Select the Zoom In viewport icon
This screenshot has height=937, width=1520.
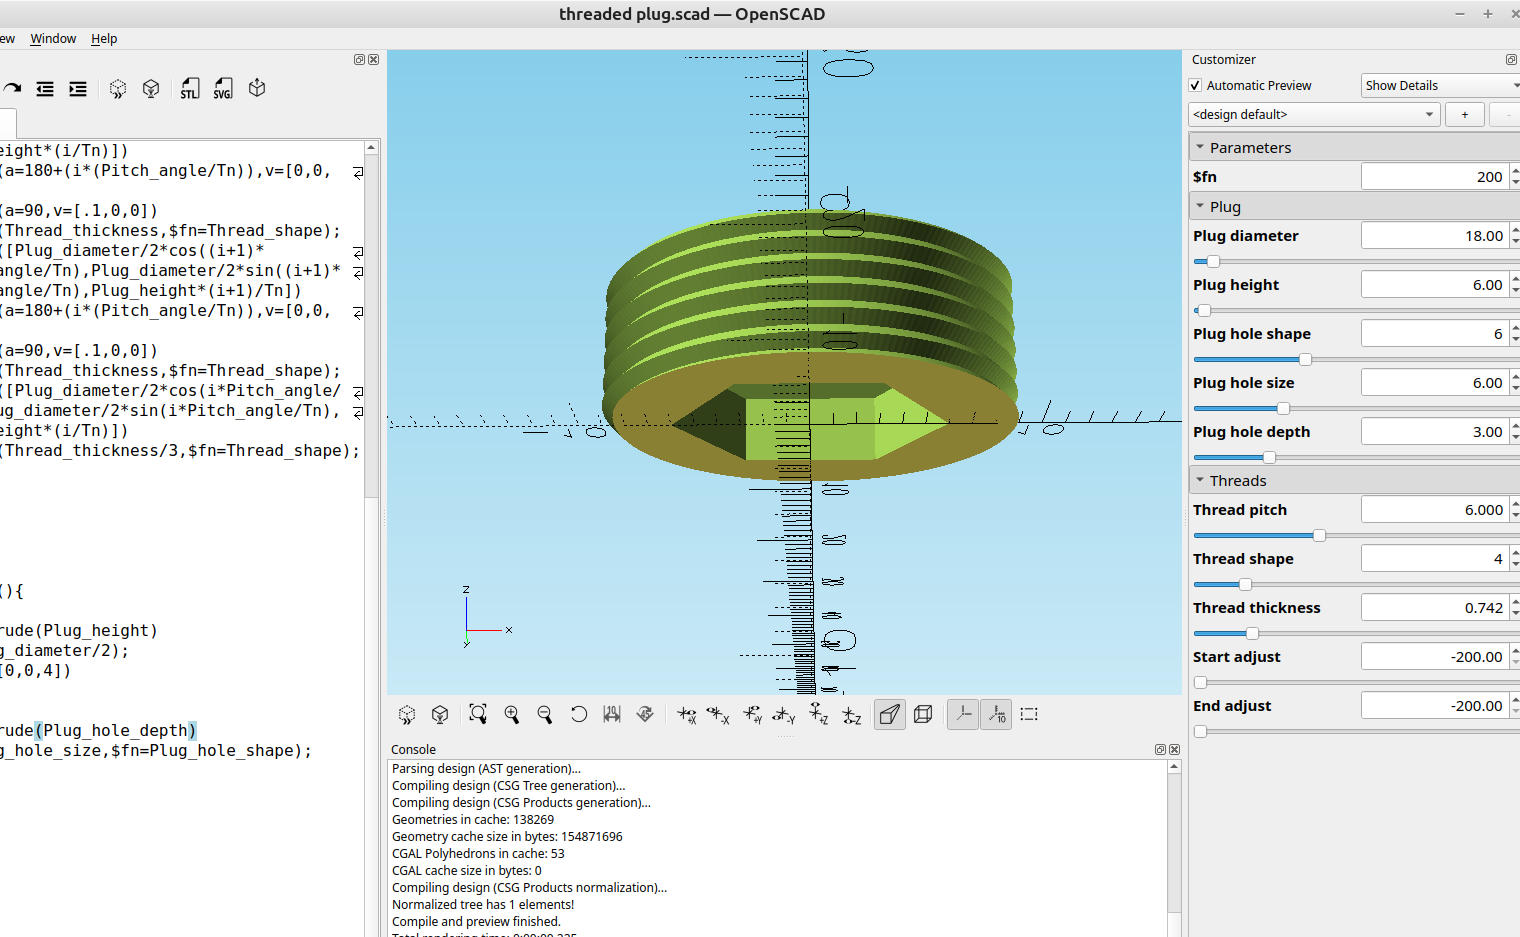(512, 714)
